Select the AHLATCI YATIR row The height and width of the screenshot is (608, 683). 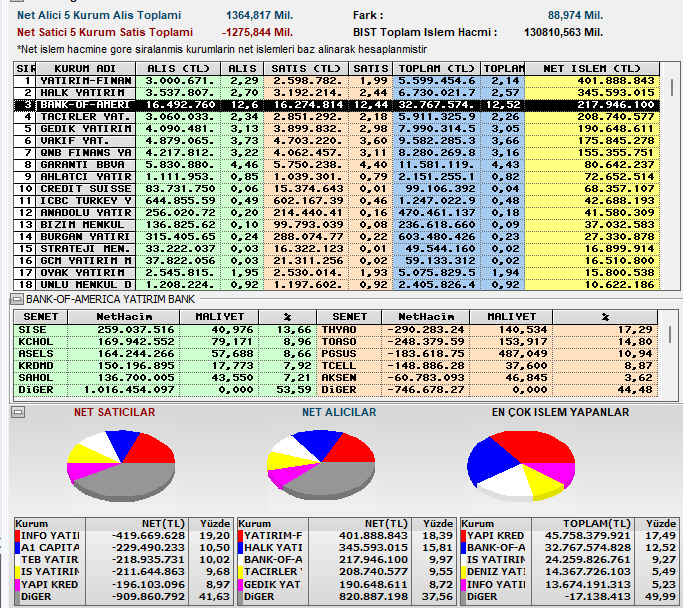click(336, 177)
